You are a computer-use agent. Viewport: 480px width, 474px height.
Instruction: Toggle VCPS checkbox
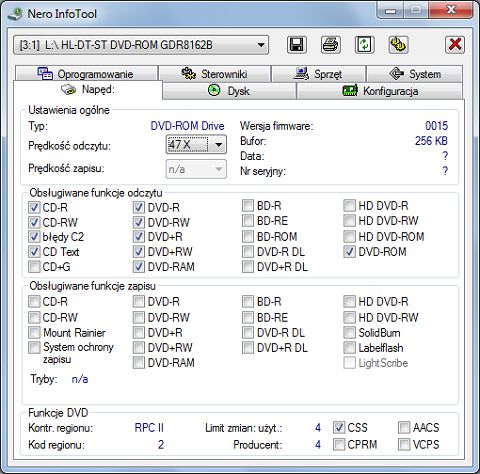[x=404, y=444]
